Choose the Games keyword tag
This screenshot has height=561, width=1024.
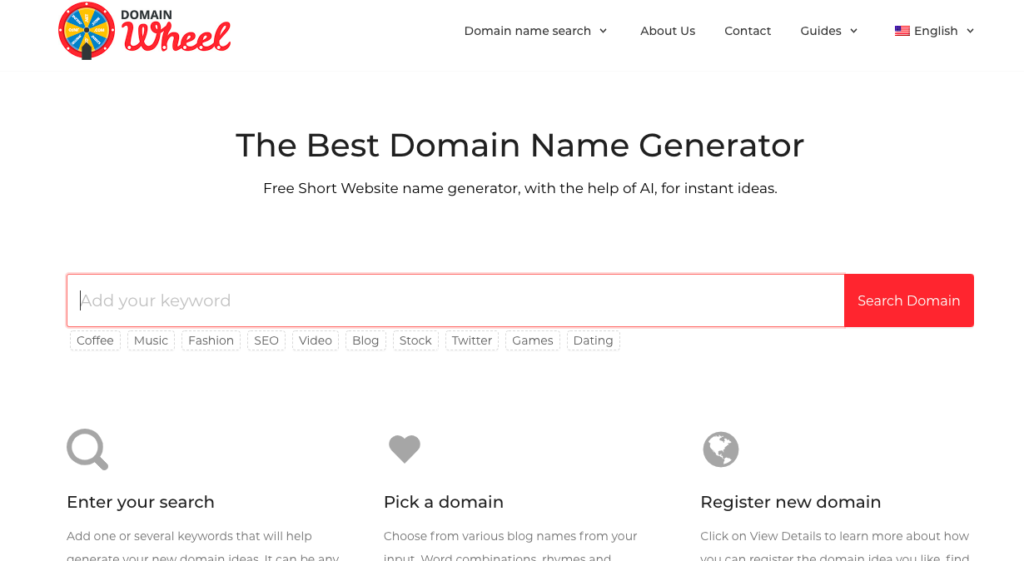point(532,340)
